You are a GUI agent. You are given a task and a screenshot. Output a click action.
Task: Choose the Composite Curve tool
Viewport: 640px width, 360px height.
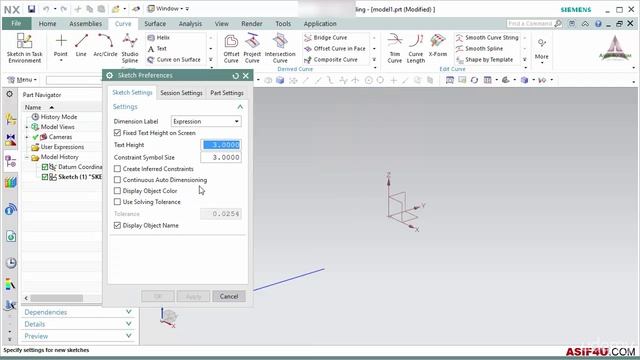coord(331,60)
